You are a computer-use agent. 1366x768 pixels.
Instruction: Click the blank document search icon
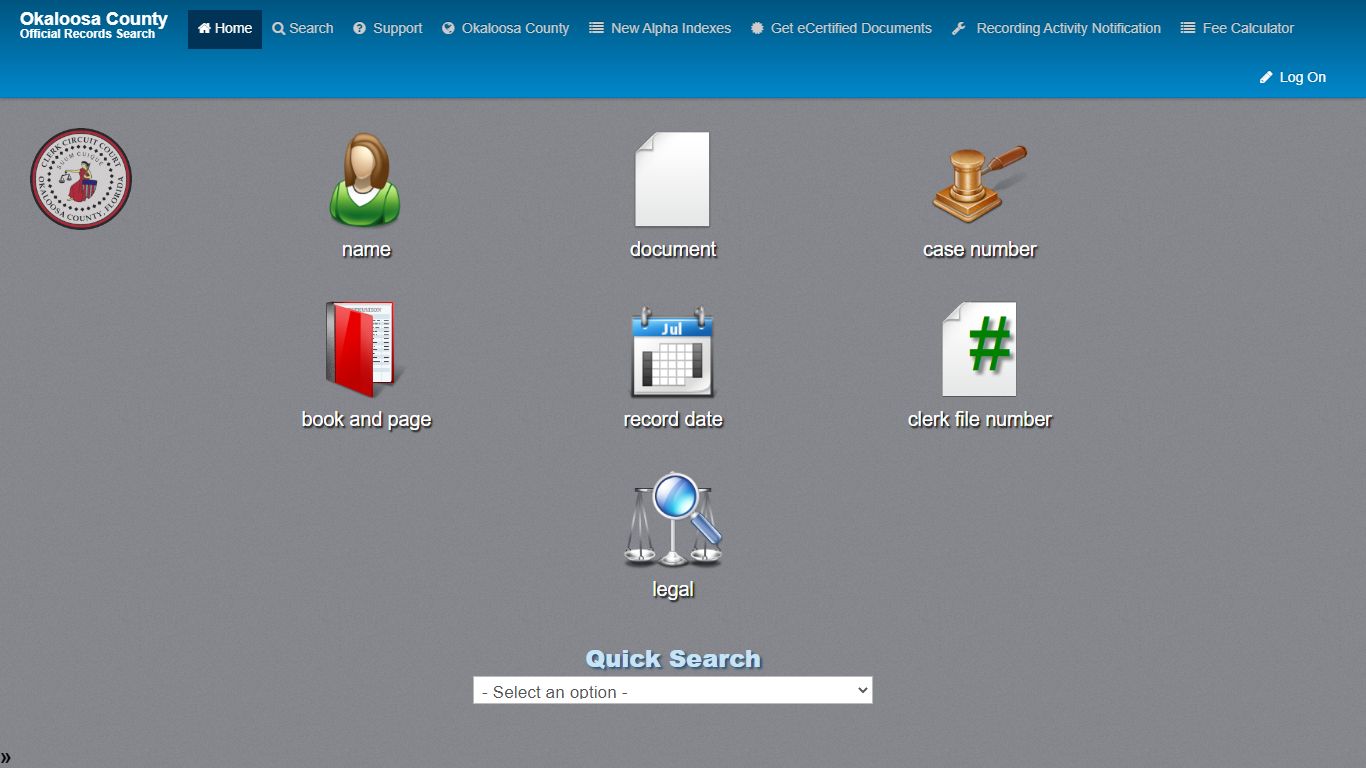[672, 180]
